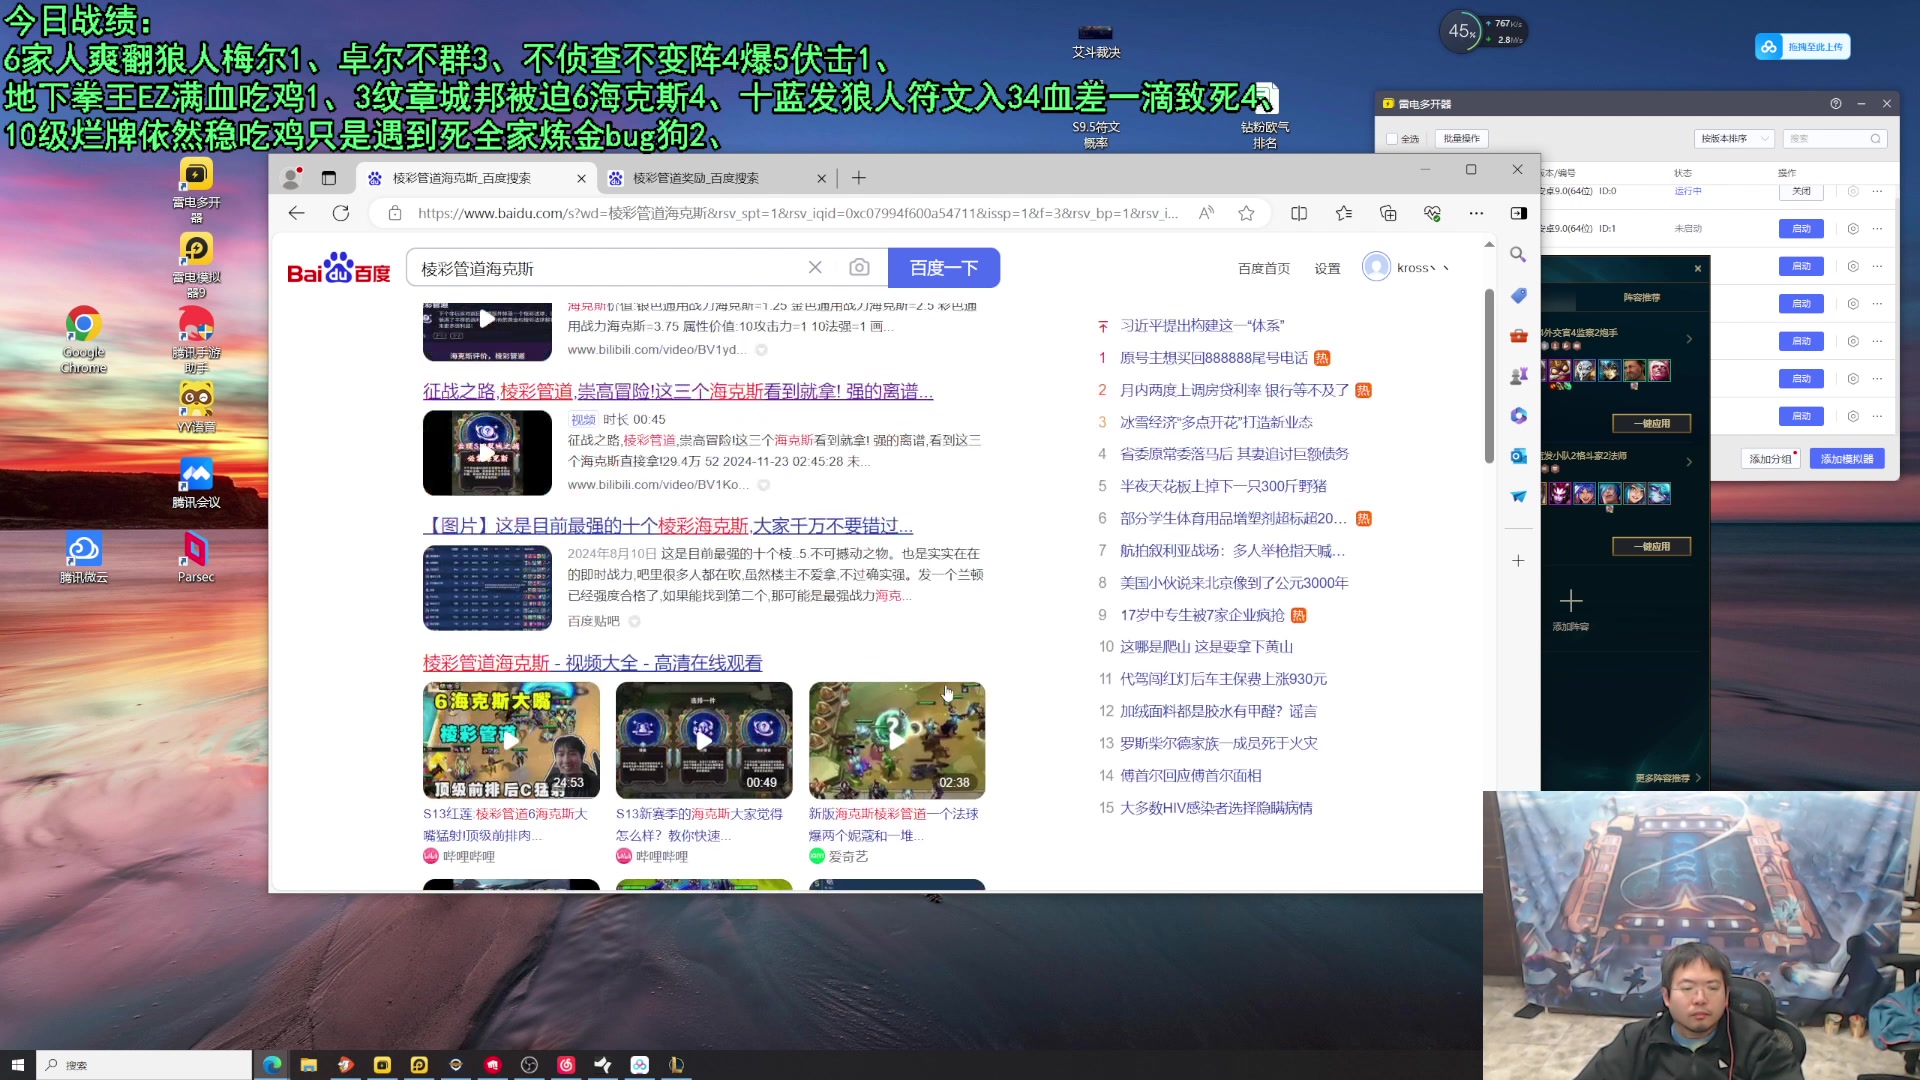The image size is (1920, 1080).
Task: Add this page to favorites
Action: click(1246, 213)
